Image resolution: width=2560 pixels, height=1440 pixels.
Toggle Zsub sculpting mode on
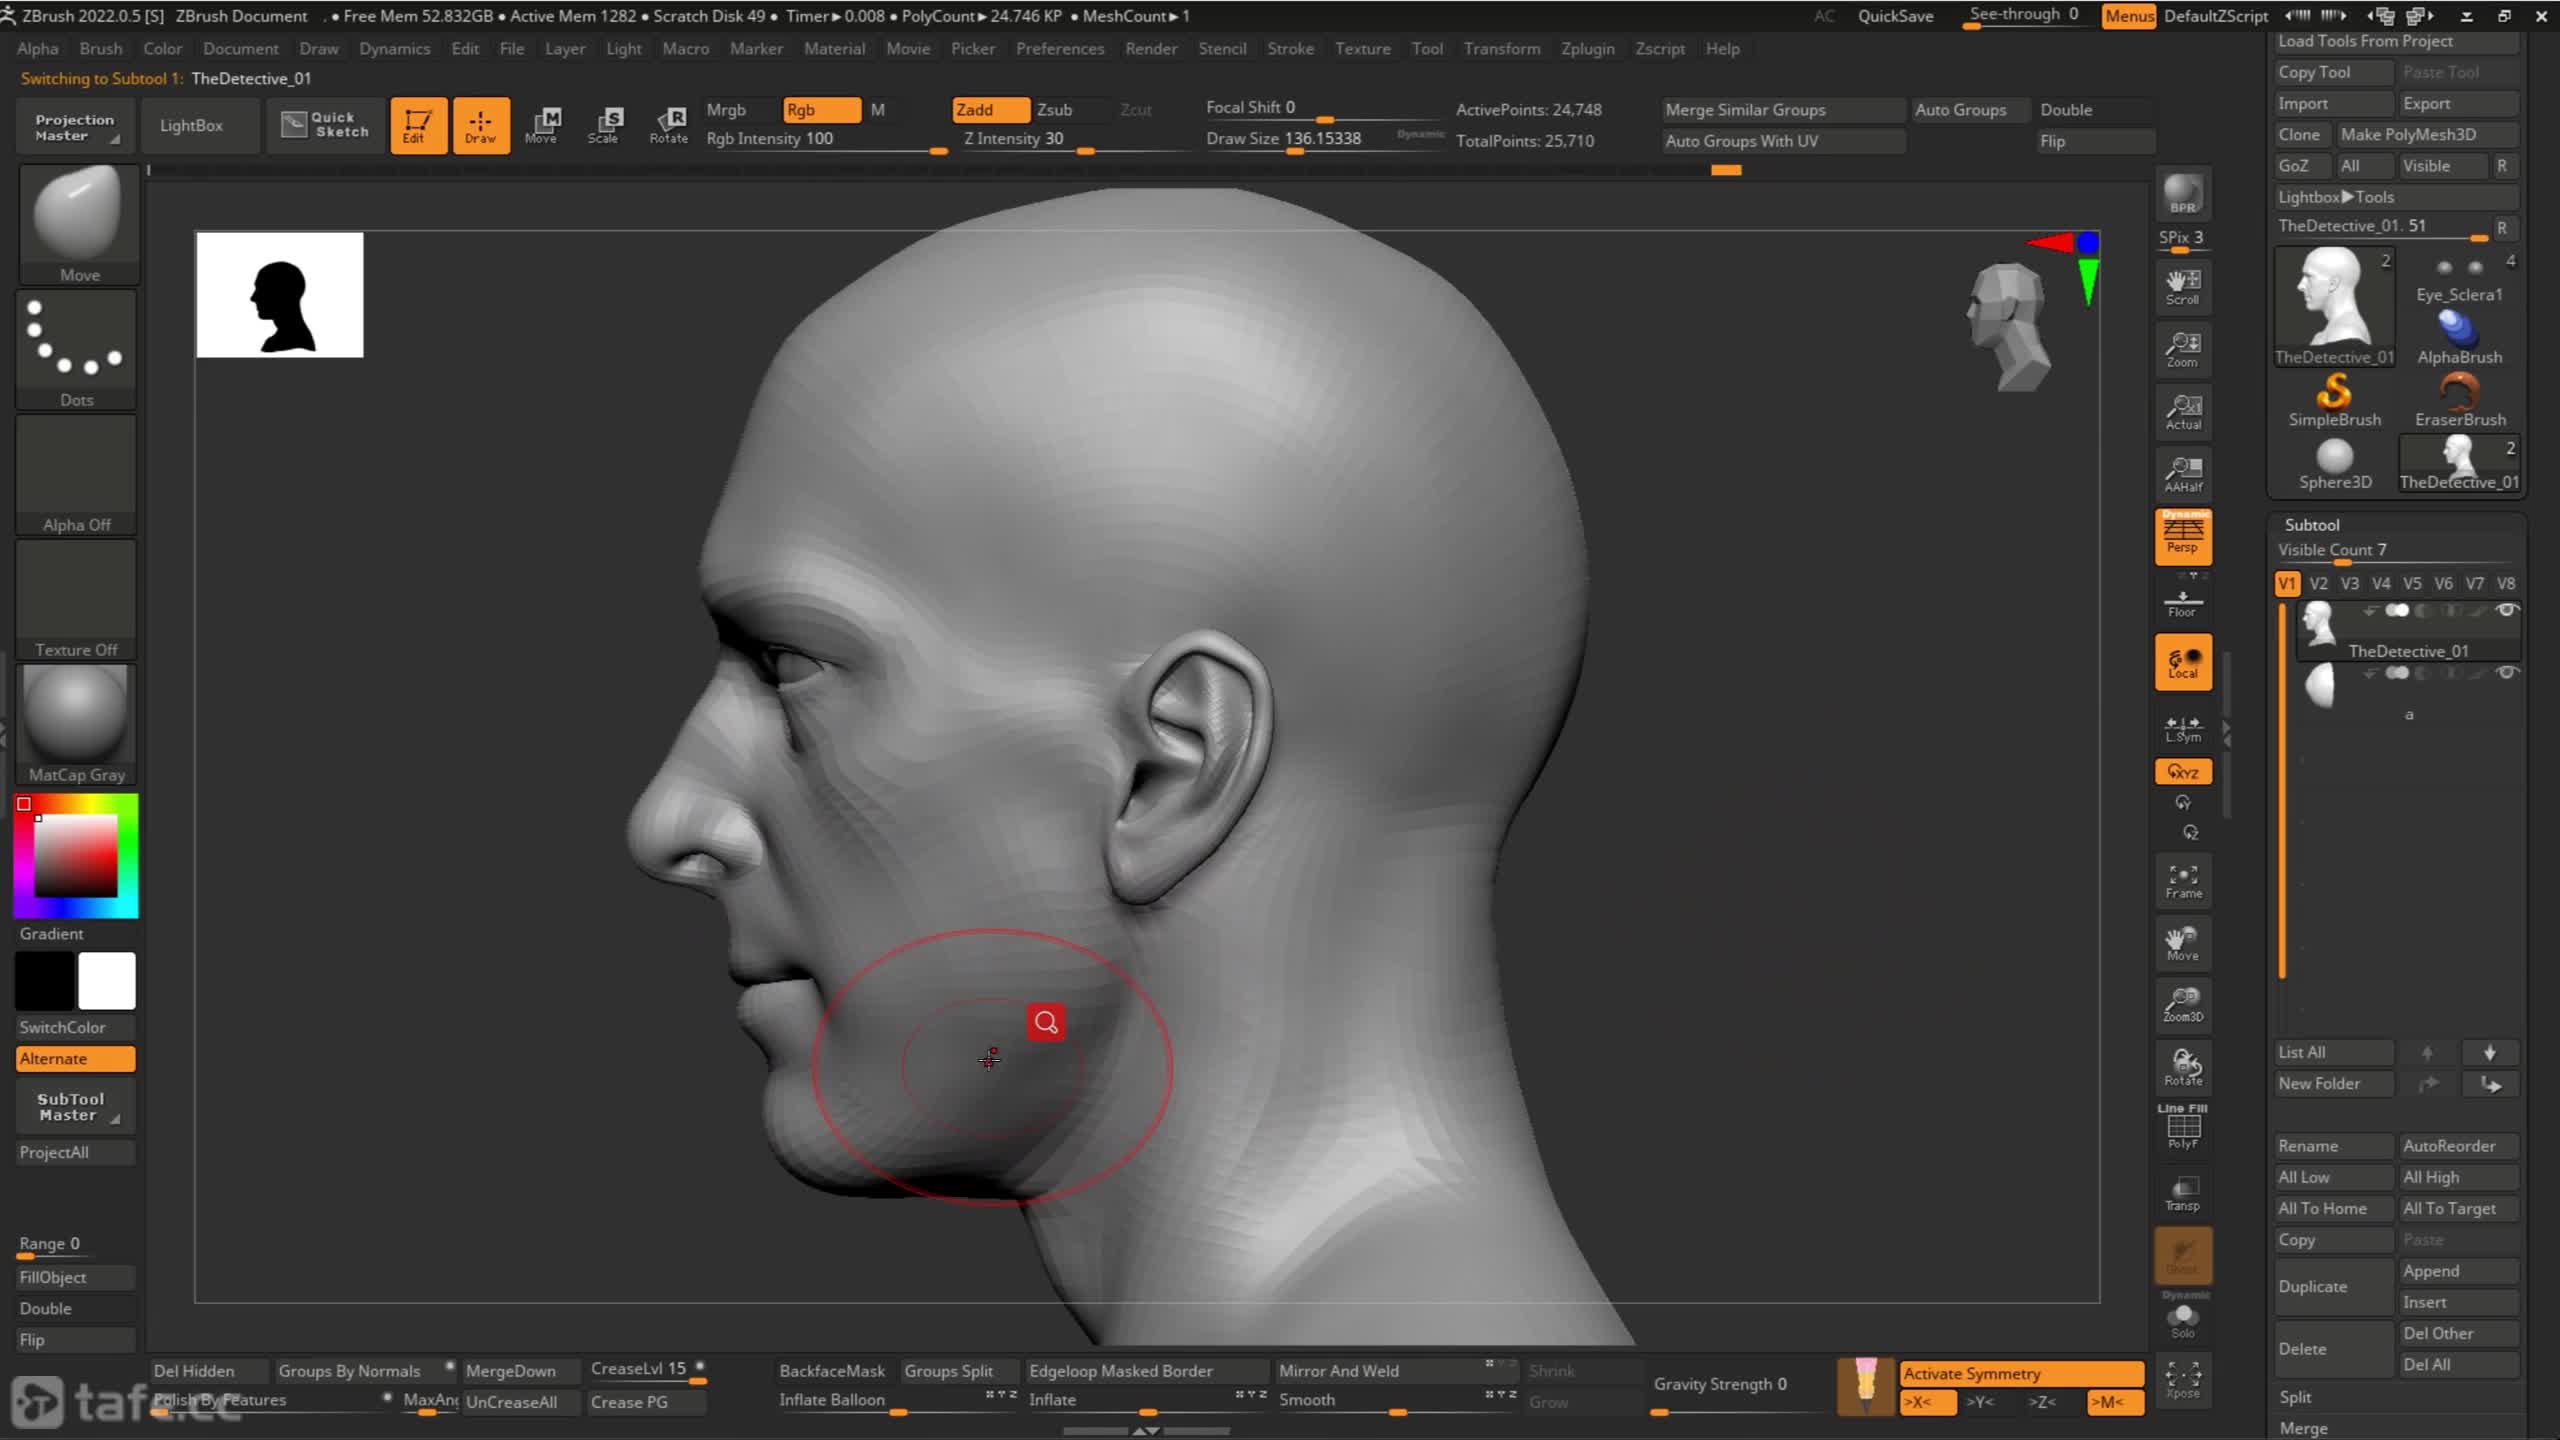1057,109
